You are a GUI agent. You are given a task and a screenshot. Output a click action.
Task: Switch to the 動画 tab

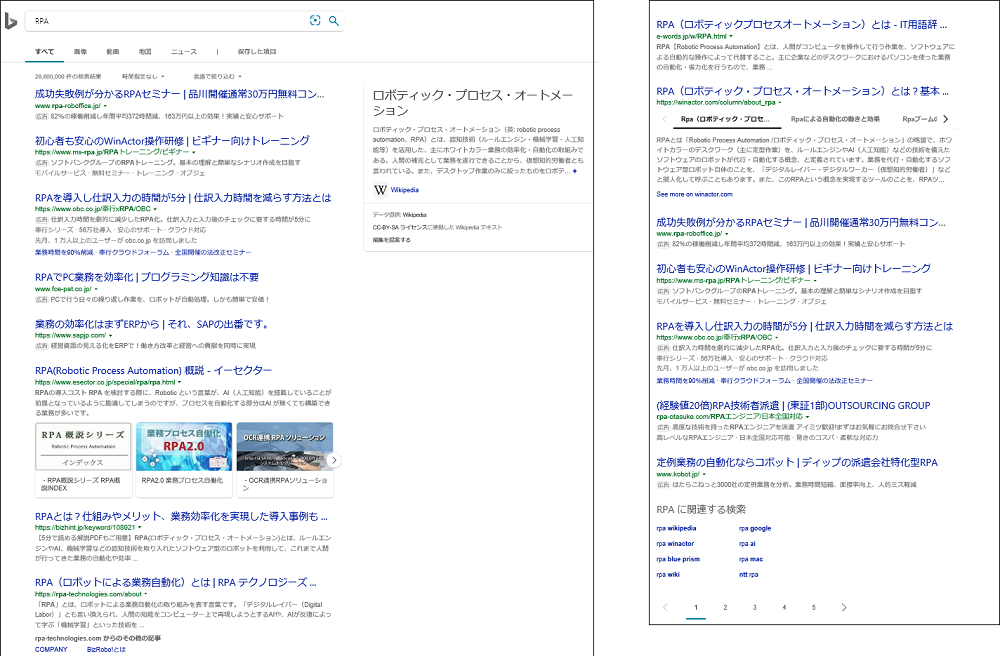tap(113, 52)
